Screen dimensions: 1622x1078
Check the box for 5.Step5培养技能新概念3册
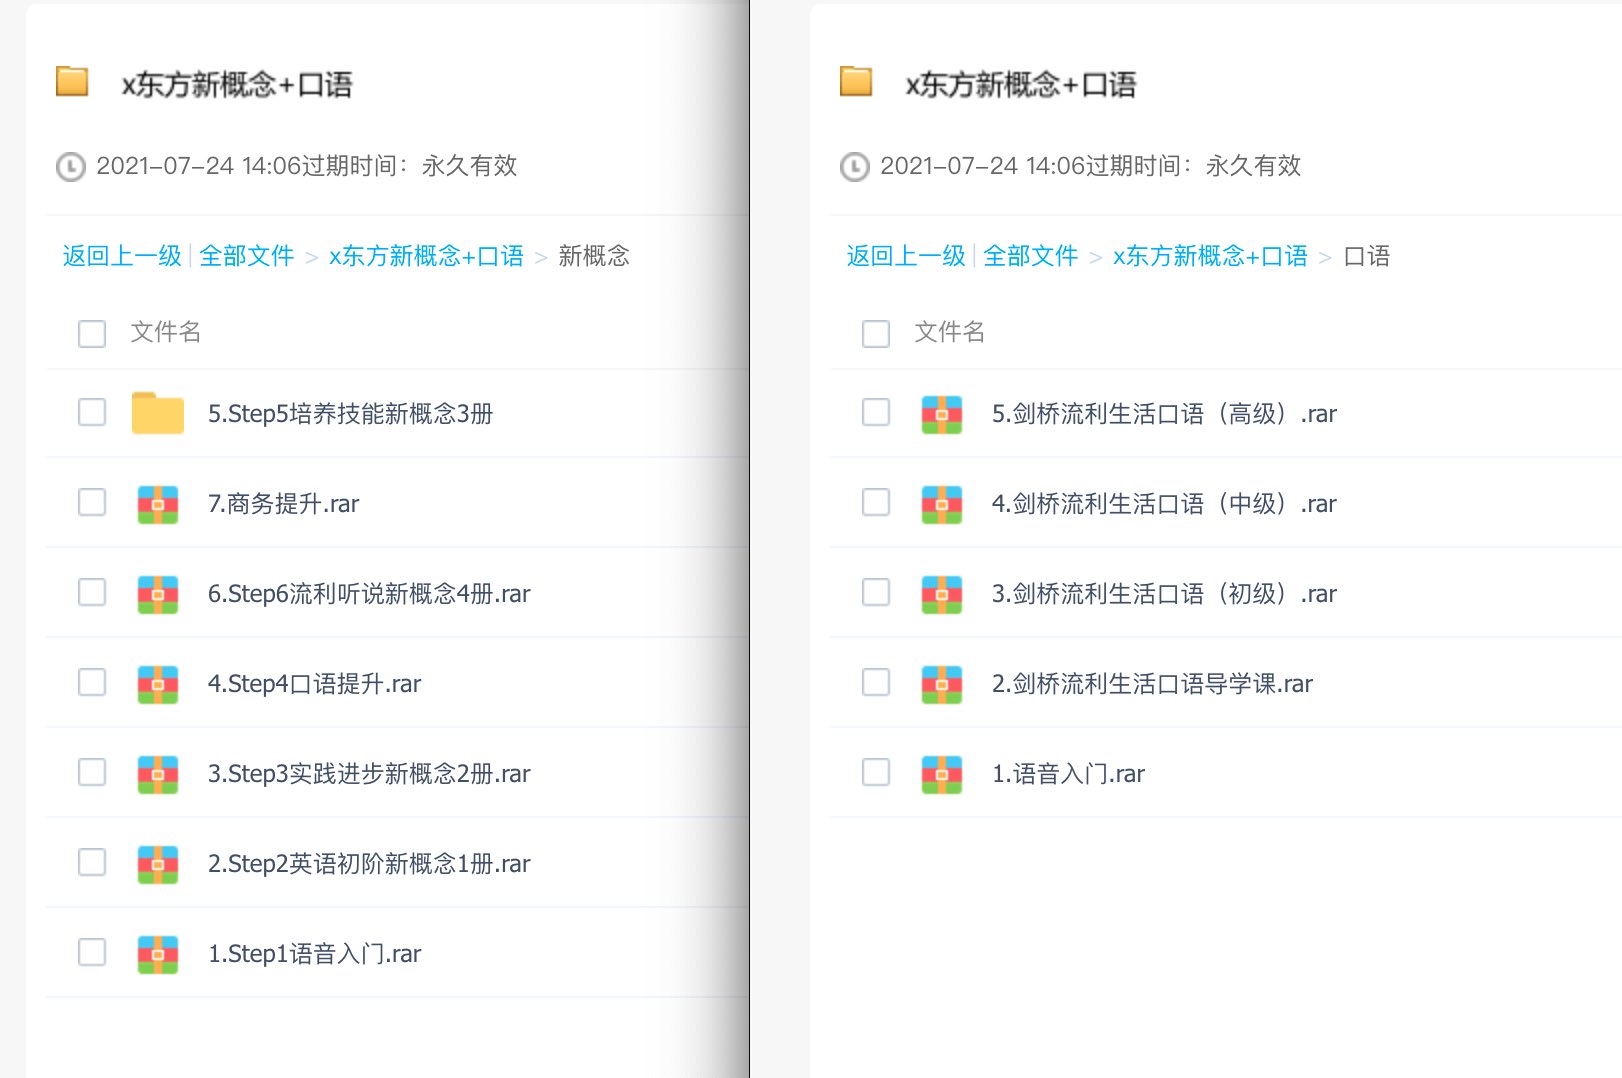tap(92, 412)
